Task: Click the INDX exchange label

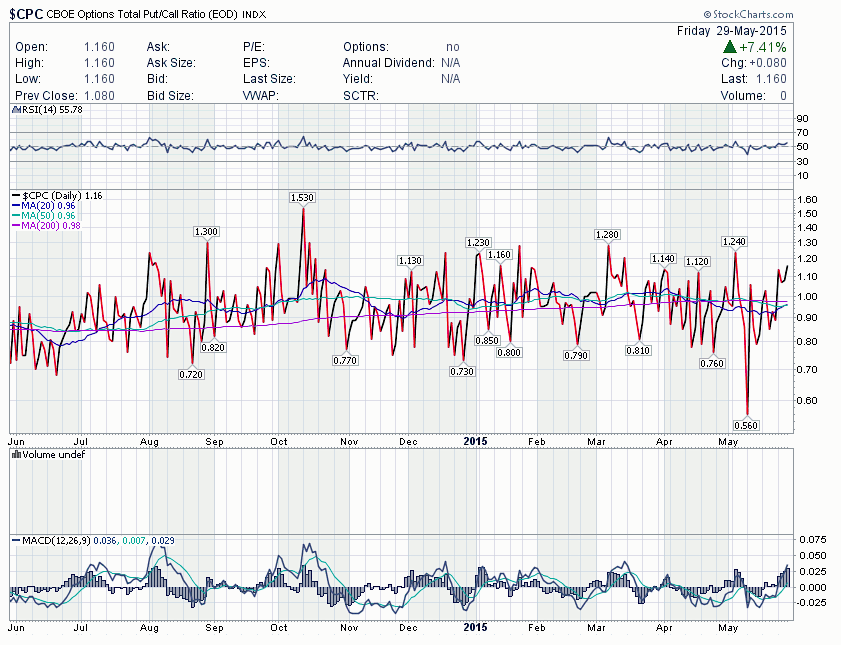Action: [x=254, y=15]
